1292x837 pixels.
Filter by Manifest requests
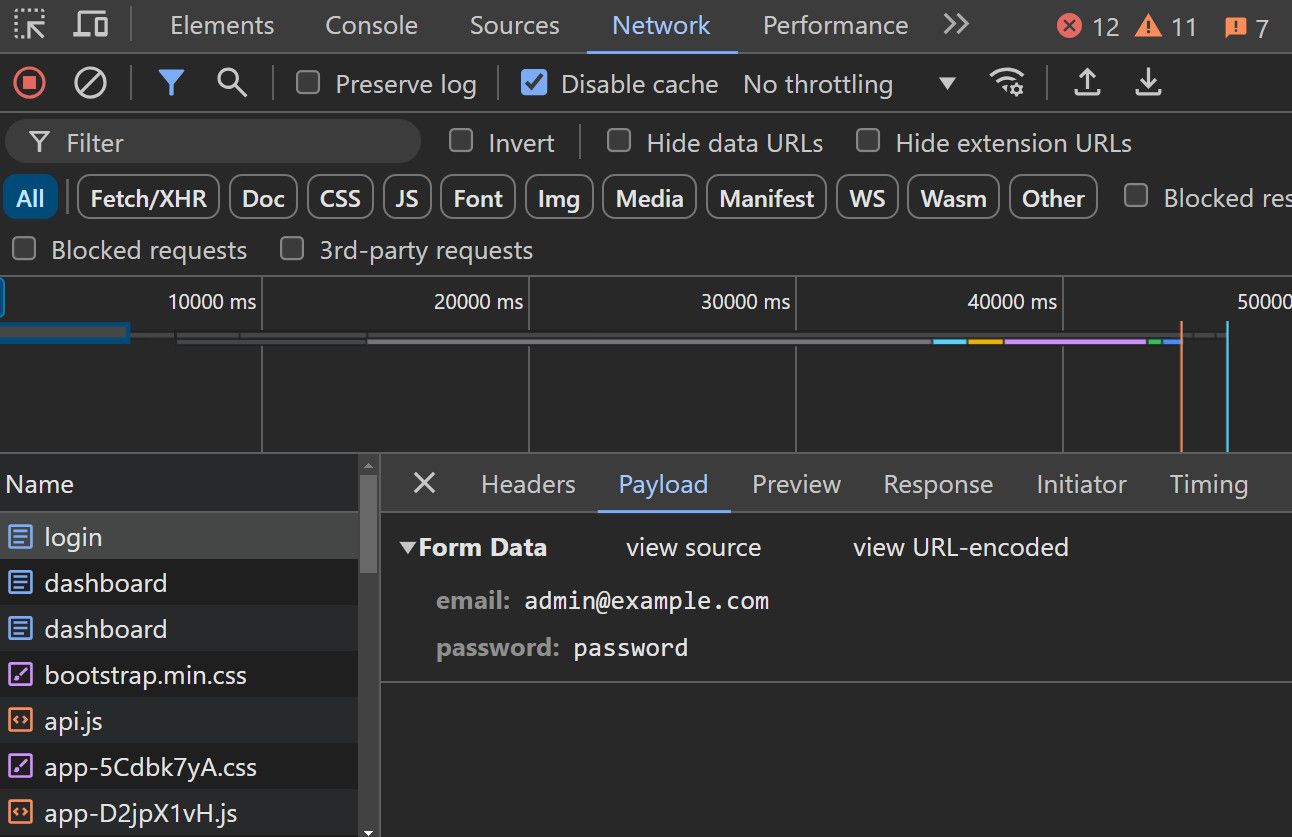point(766,198)
